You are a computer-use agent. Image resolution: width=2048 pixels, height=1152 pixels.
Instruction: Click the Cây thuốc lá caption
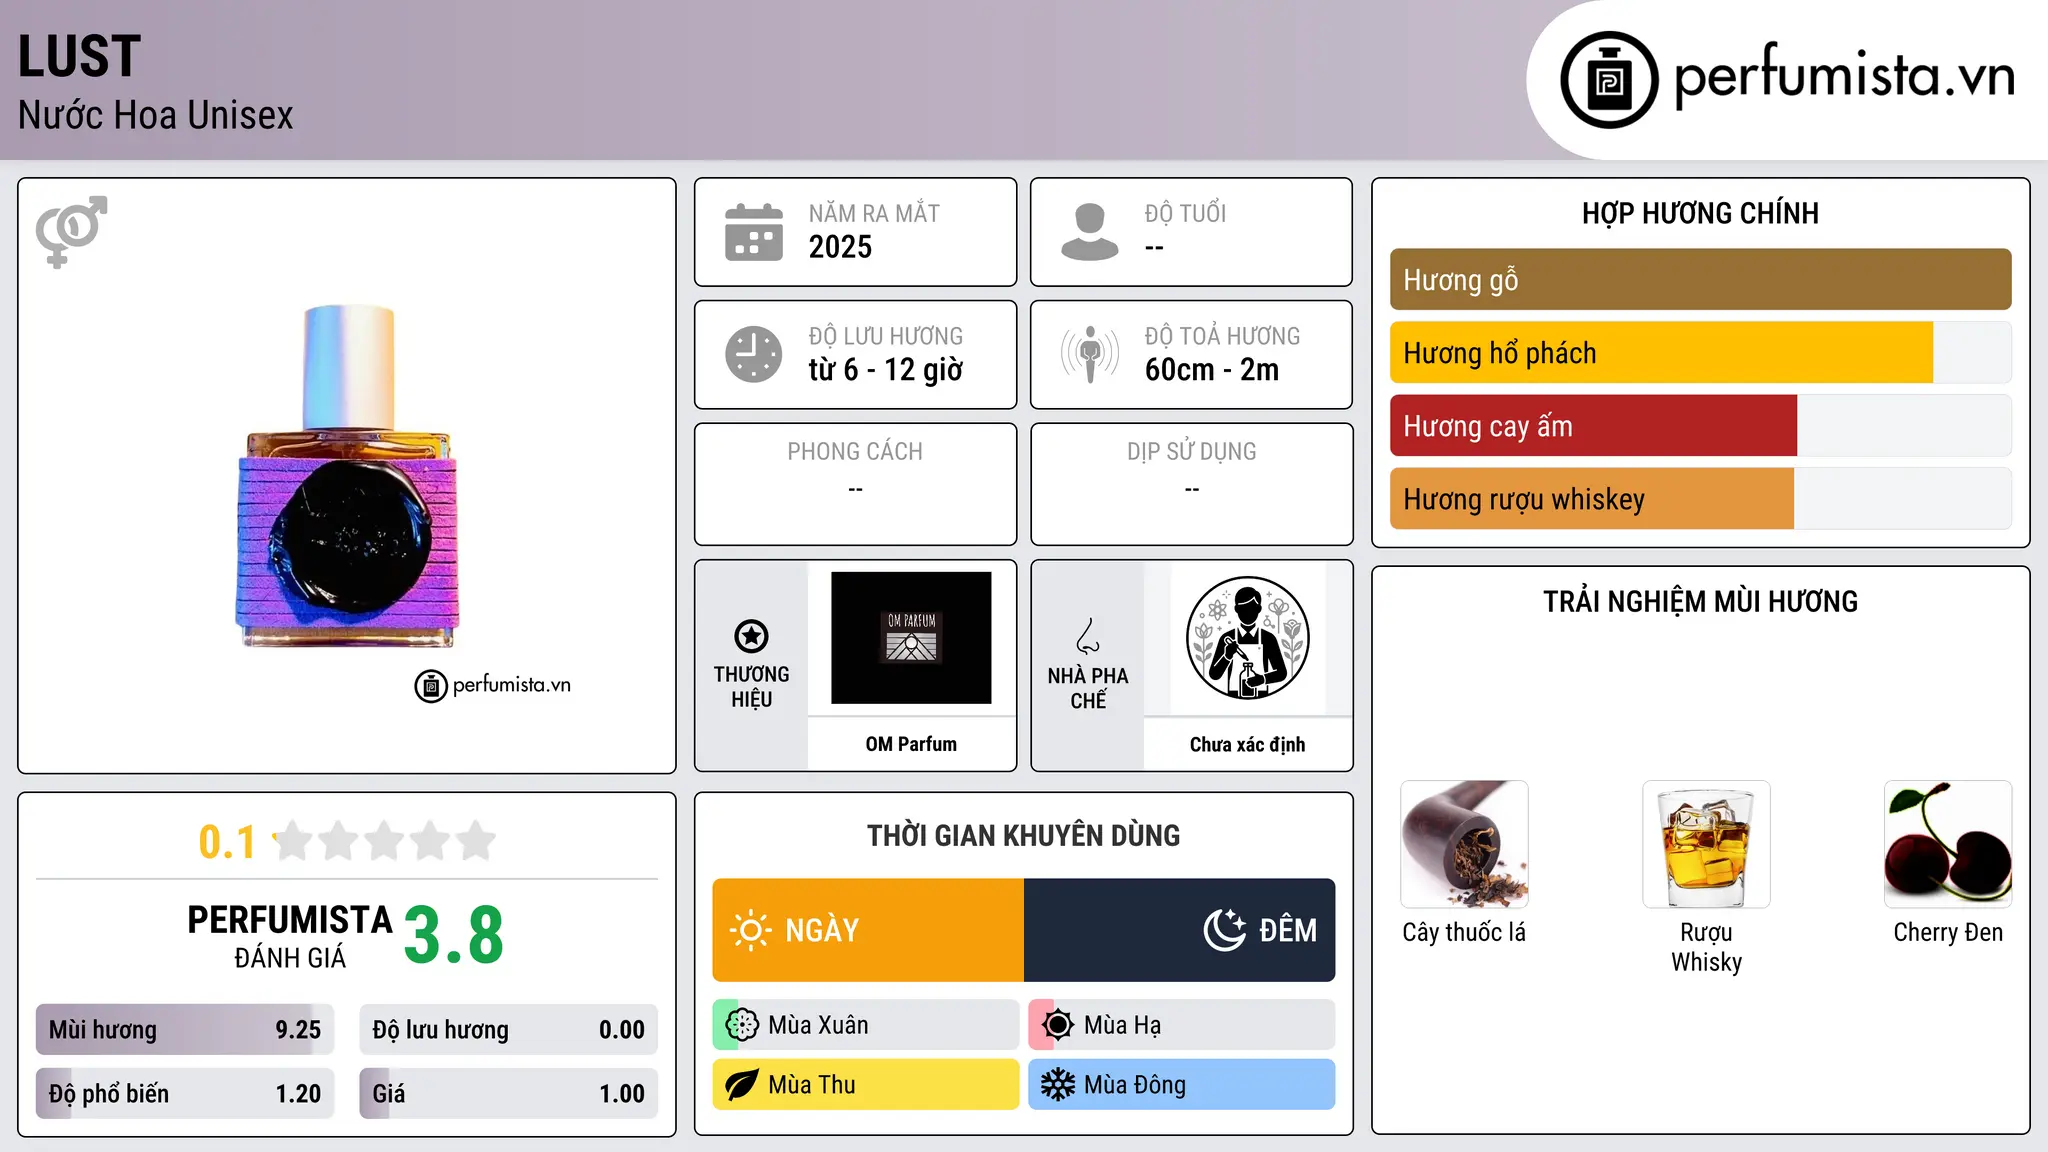point(1464,932)
